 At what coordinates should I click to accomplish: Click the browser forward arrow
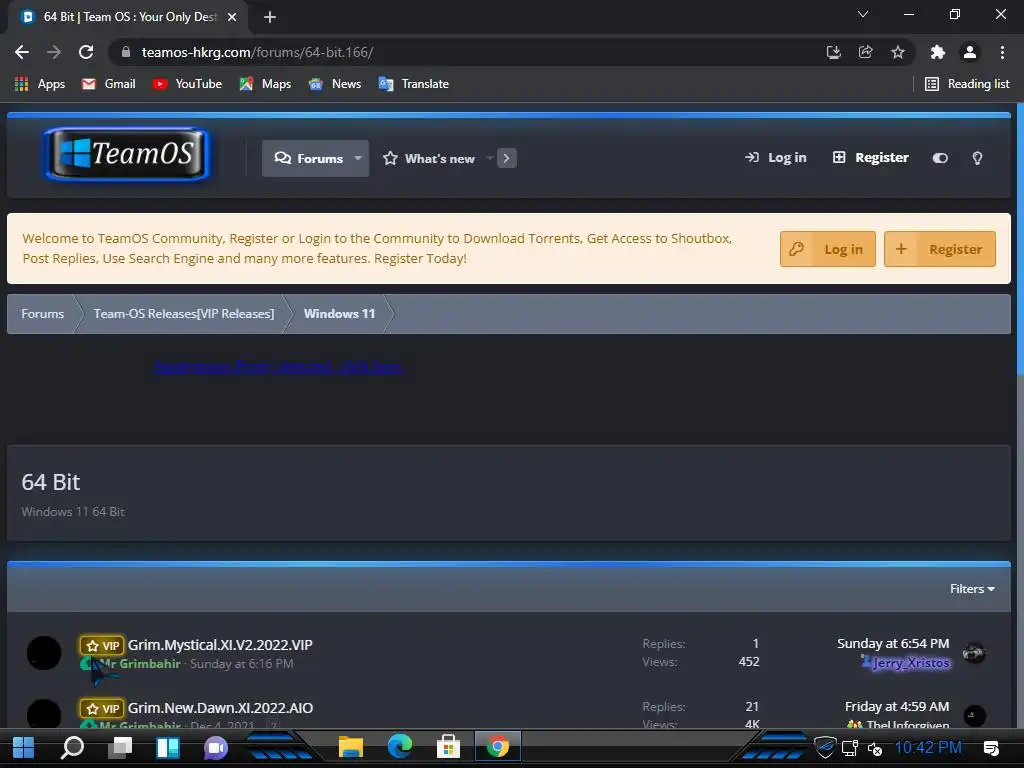54,52
